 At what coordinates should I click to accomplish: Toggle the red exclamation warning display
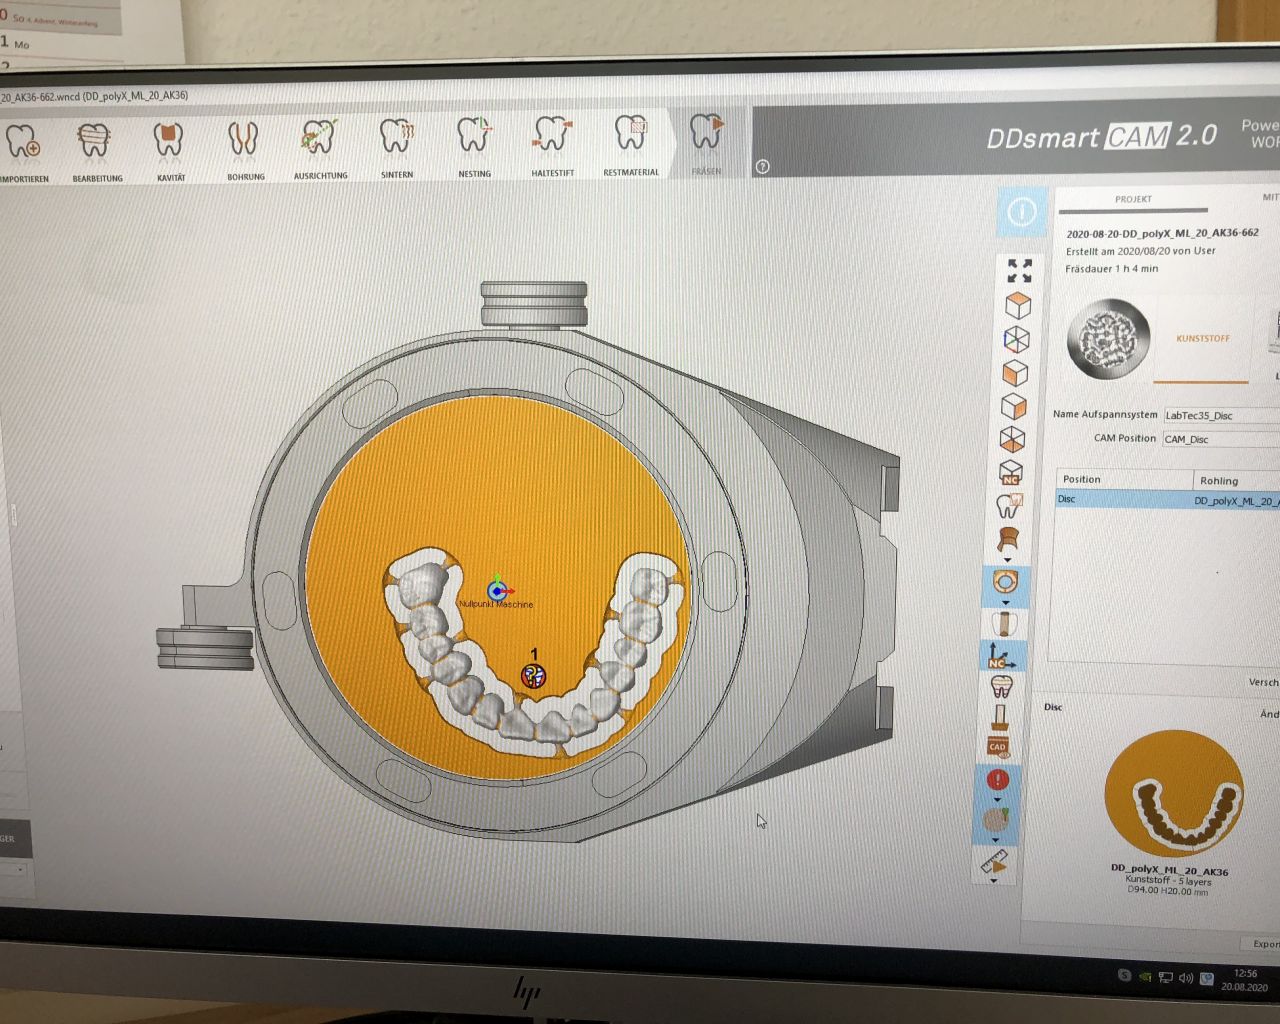coord(997,779)
